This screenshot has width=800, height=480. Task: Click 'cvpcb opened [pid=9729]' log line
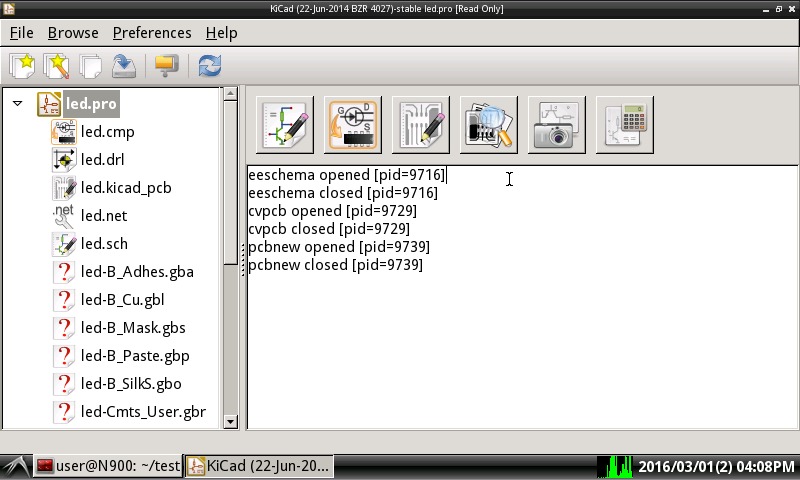point(332,211)
